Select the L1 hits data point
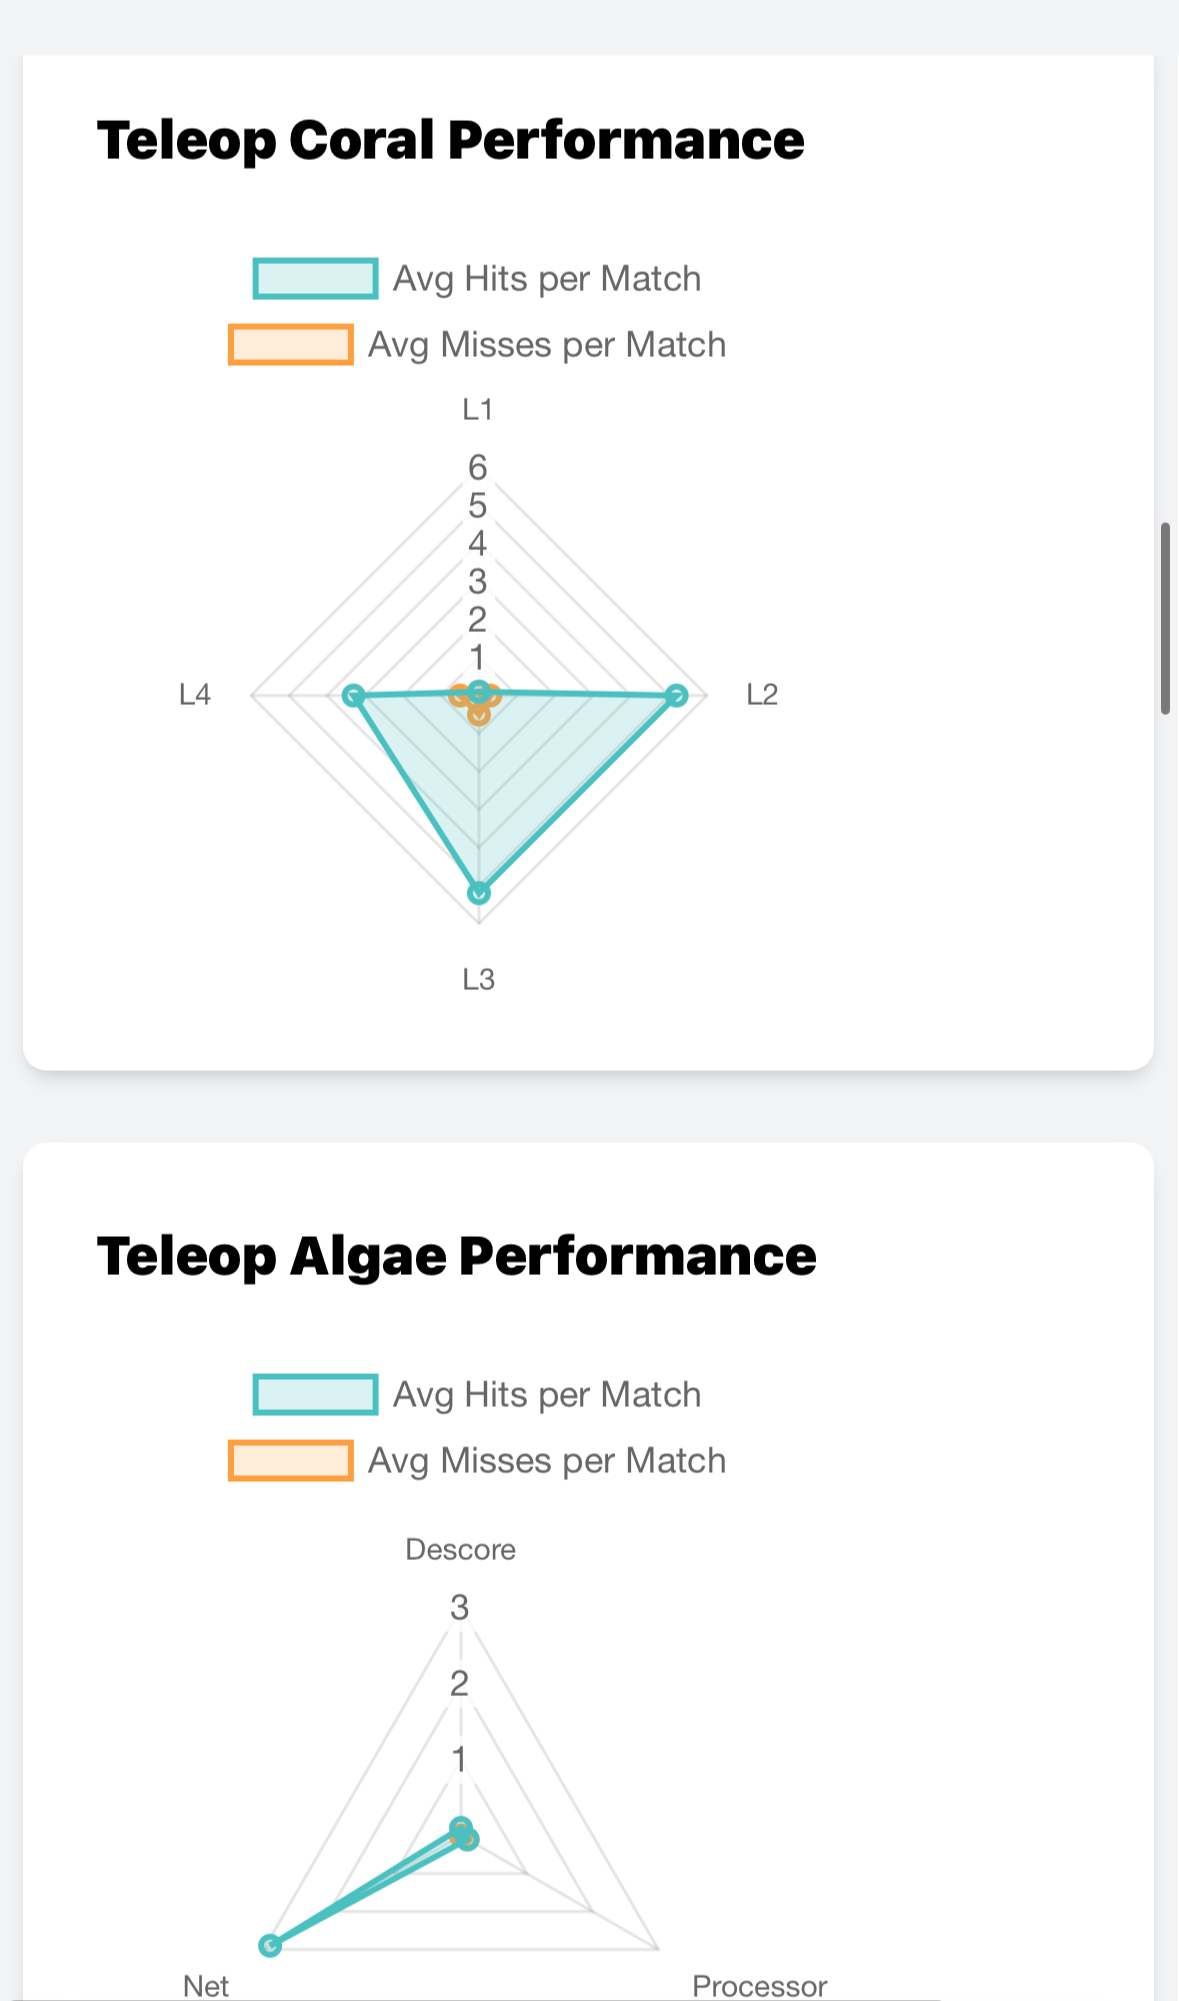Image resolution: width=1179 pixels, height=2001 pixels. (479, 690)
